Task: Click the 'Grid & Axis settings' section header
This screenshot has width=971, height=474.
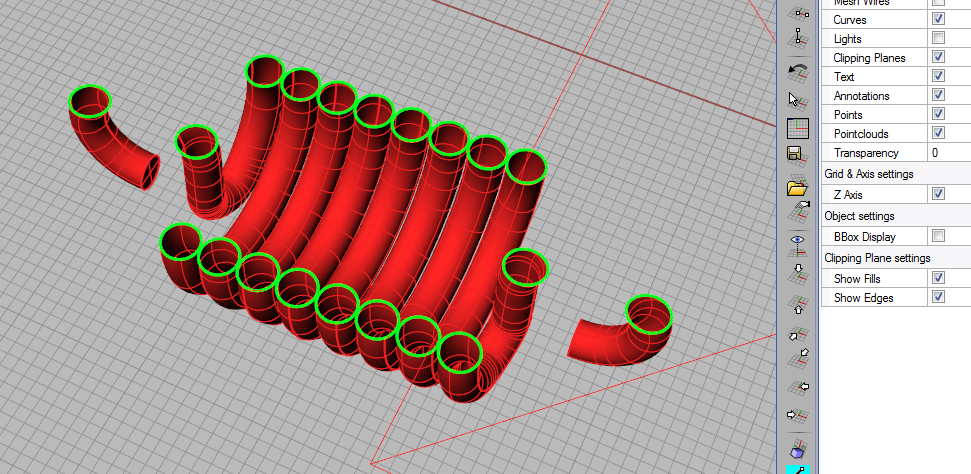Action: click(868, 174)
